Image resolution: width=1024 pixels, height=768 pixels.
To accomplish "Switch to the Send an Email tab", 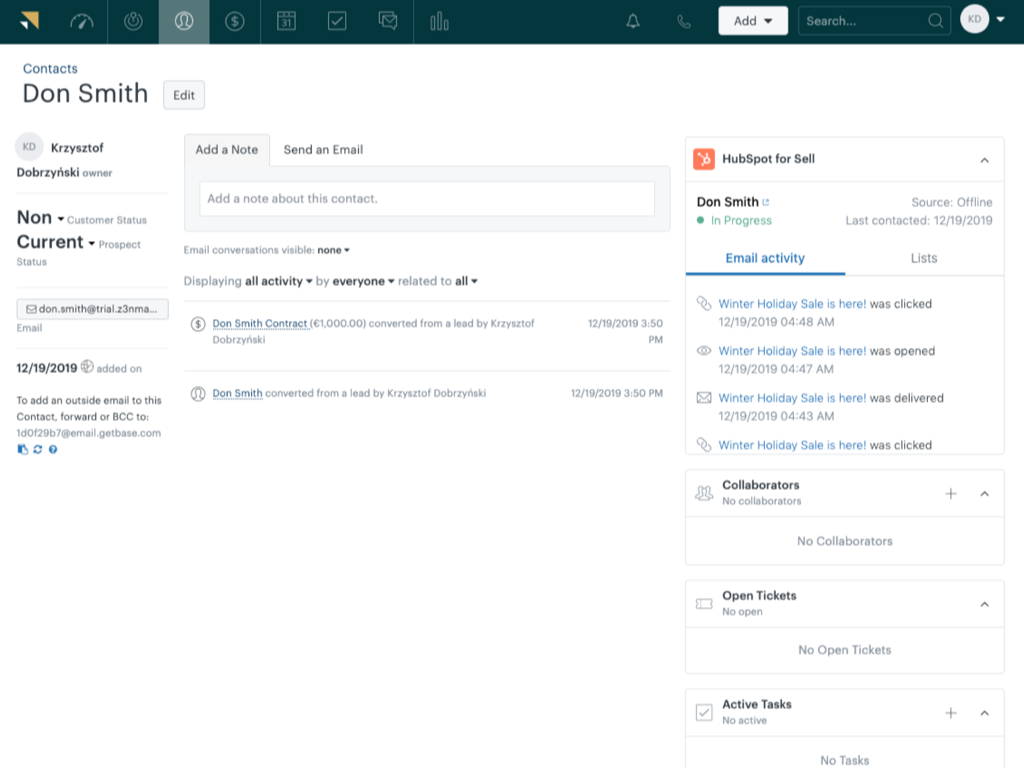I will pos(323,149).
